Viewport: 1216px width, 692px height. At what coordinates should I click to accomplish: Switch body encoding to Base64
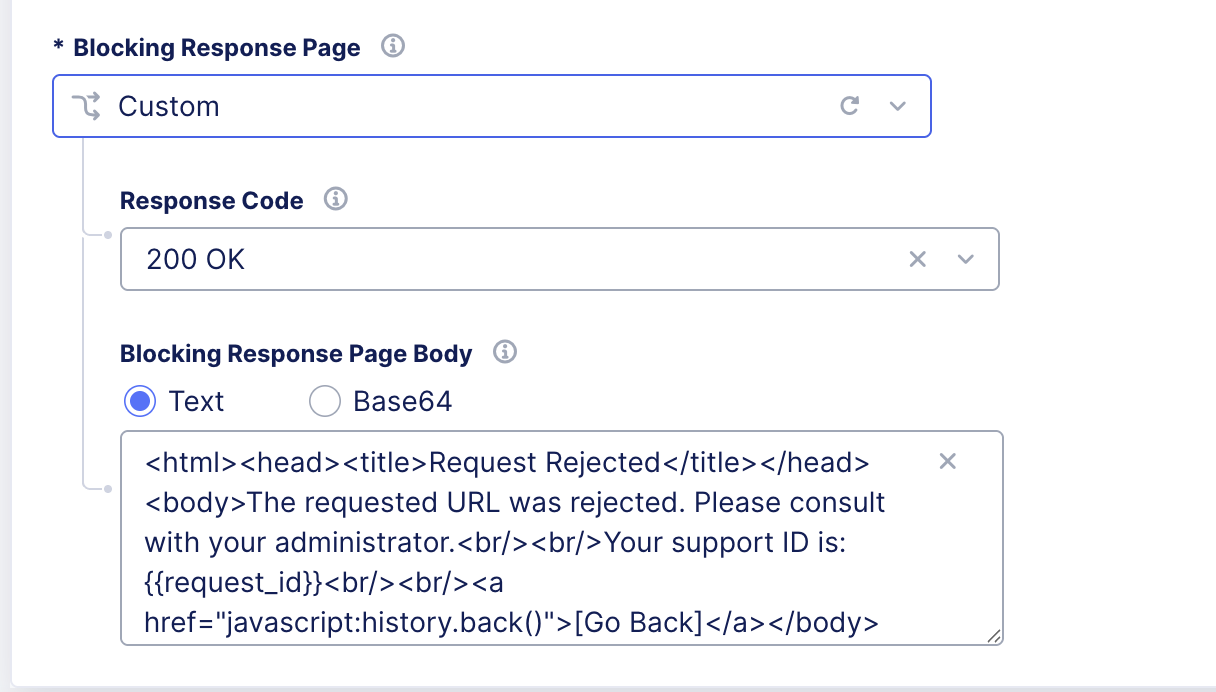pos(325,401)
